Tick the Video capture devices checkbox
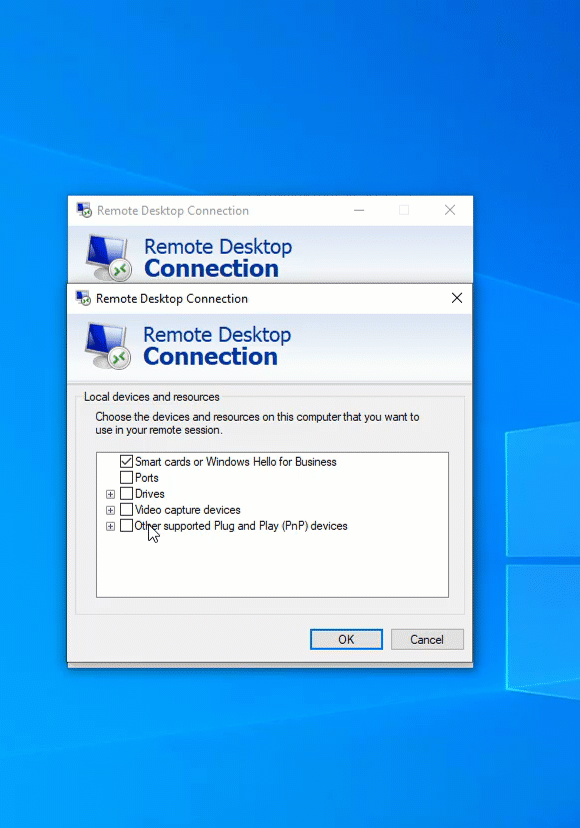This screenshot has width=580, height=828. 126,510
